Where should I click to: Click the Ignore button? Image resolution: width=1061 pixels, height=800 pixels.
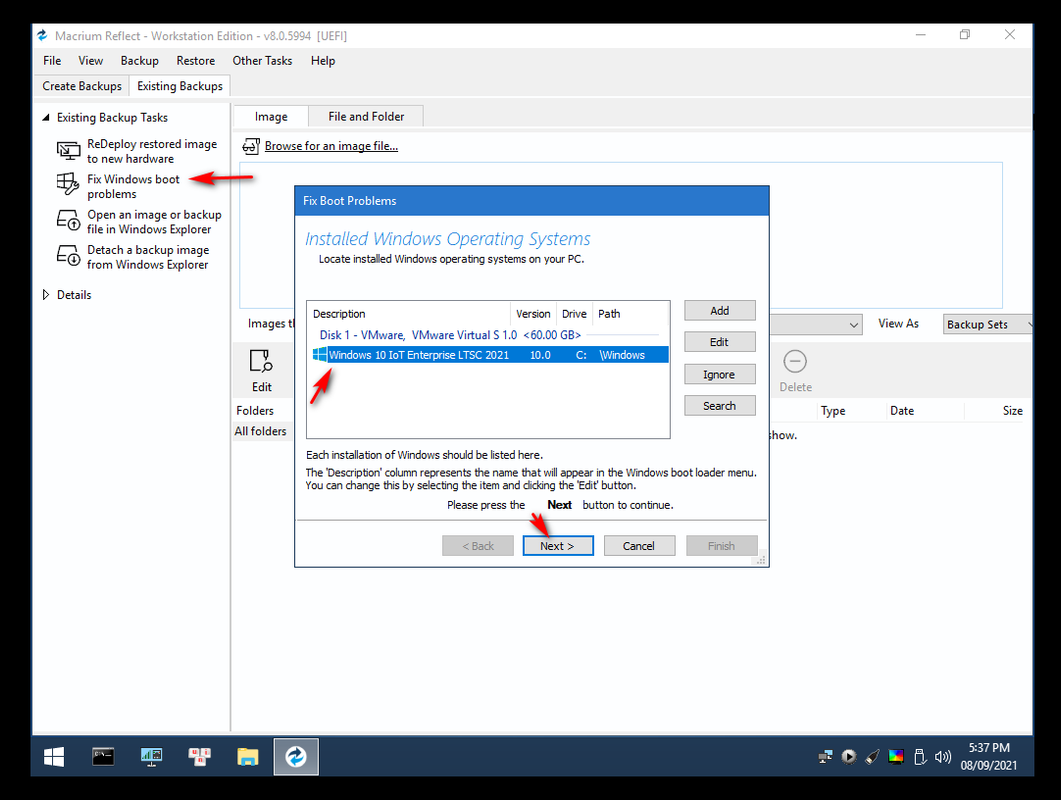point(719,374)
